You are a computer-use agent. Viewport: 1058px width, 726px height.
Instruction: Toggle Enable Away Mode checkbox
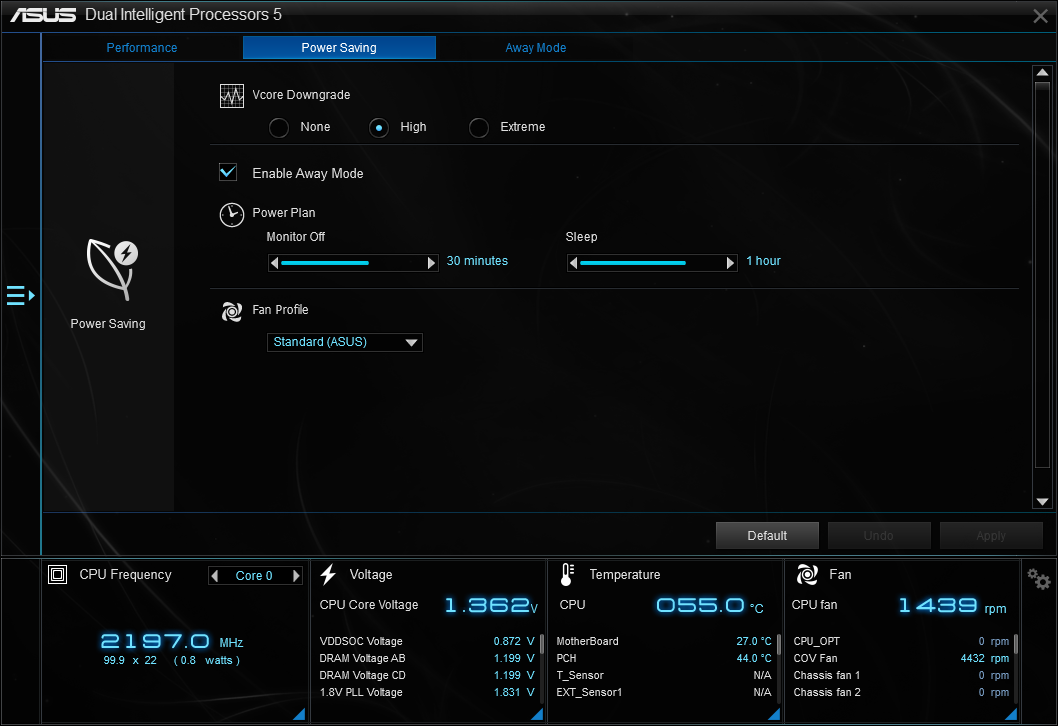click(x=228, y=173)
